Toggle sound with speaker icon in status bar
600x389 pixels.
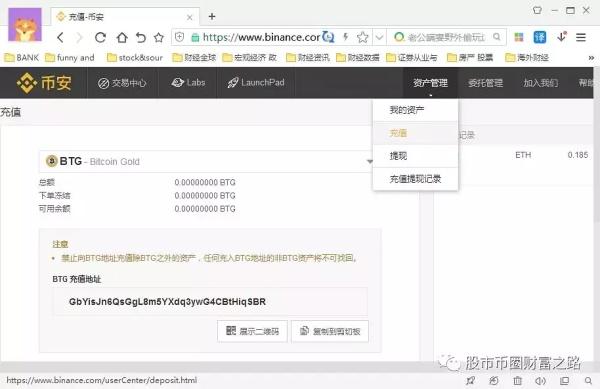click(x=540, y=380)
